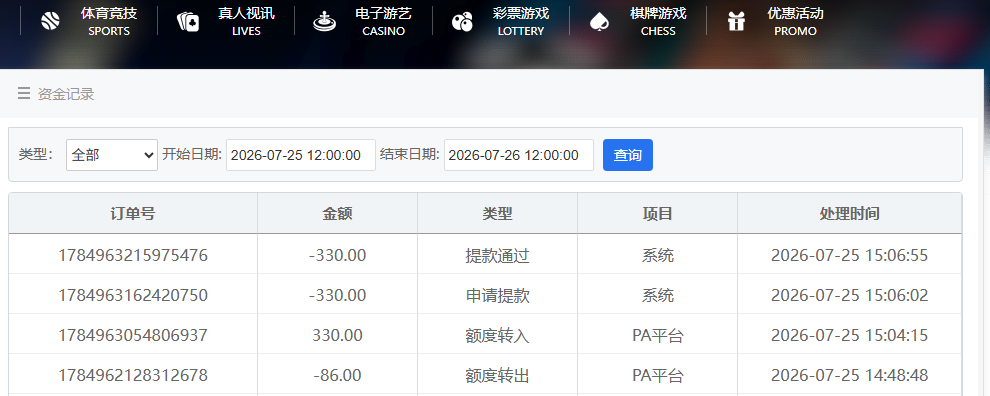Open the 棋牌游戏 CHESS menu
990x396 pixels.
(x=658, y=21)
